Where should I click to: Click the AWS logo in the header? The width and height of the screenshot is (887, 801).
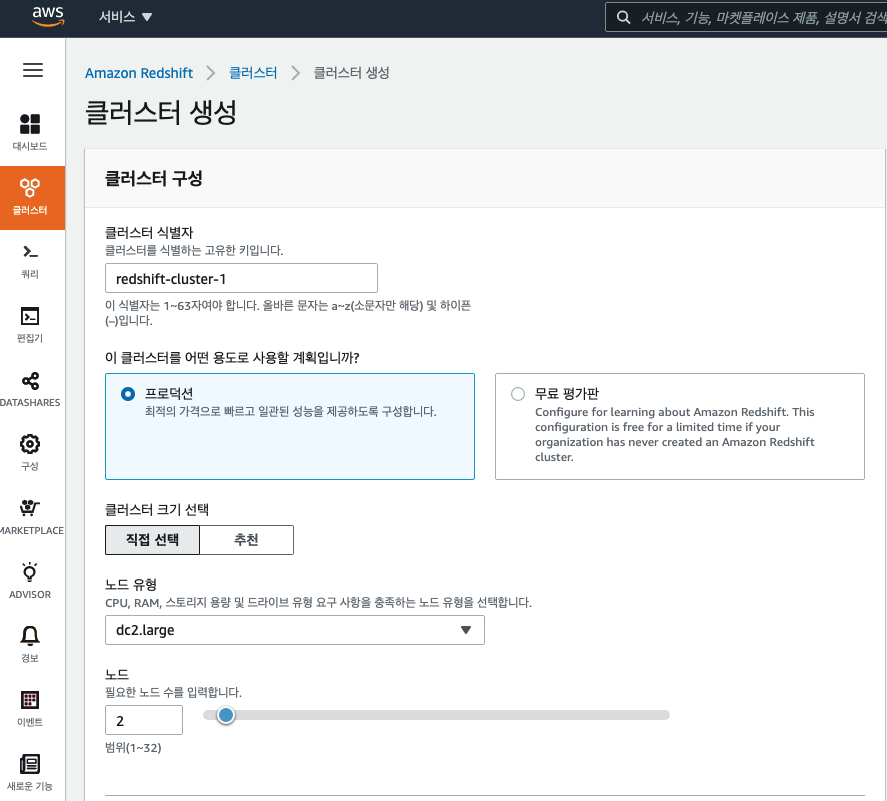click(48, 17)
